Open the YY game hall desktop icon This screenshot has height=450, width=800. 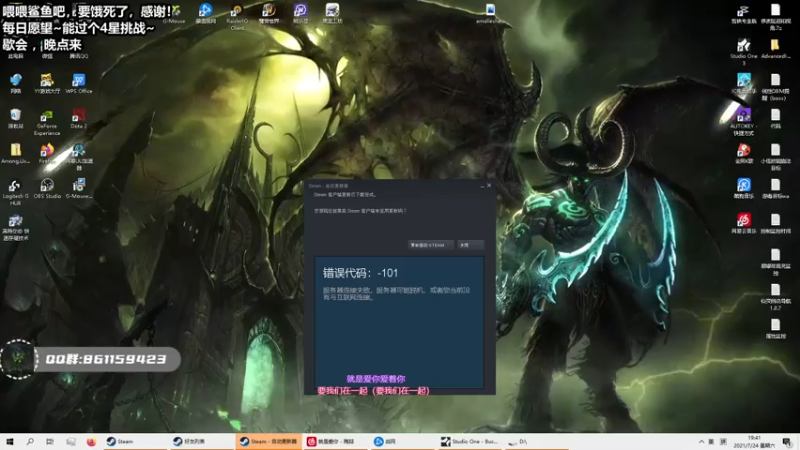(x=47, y=83)
